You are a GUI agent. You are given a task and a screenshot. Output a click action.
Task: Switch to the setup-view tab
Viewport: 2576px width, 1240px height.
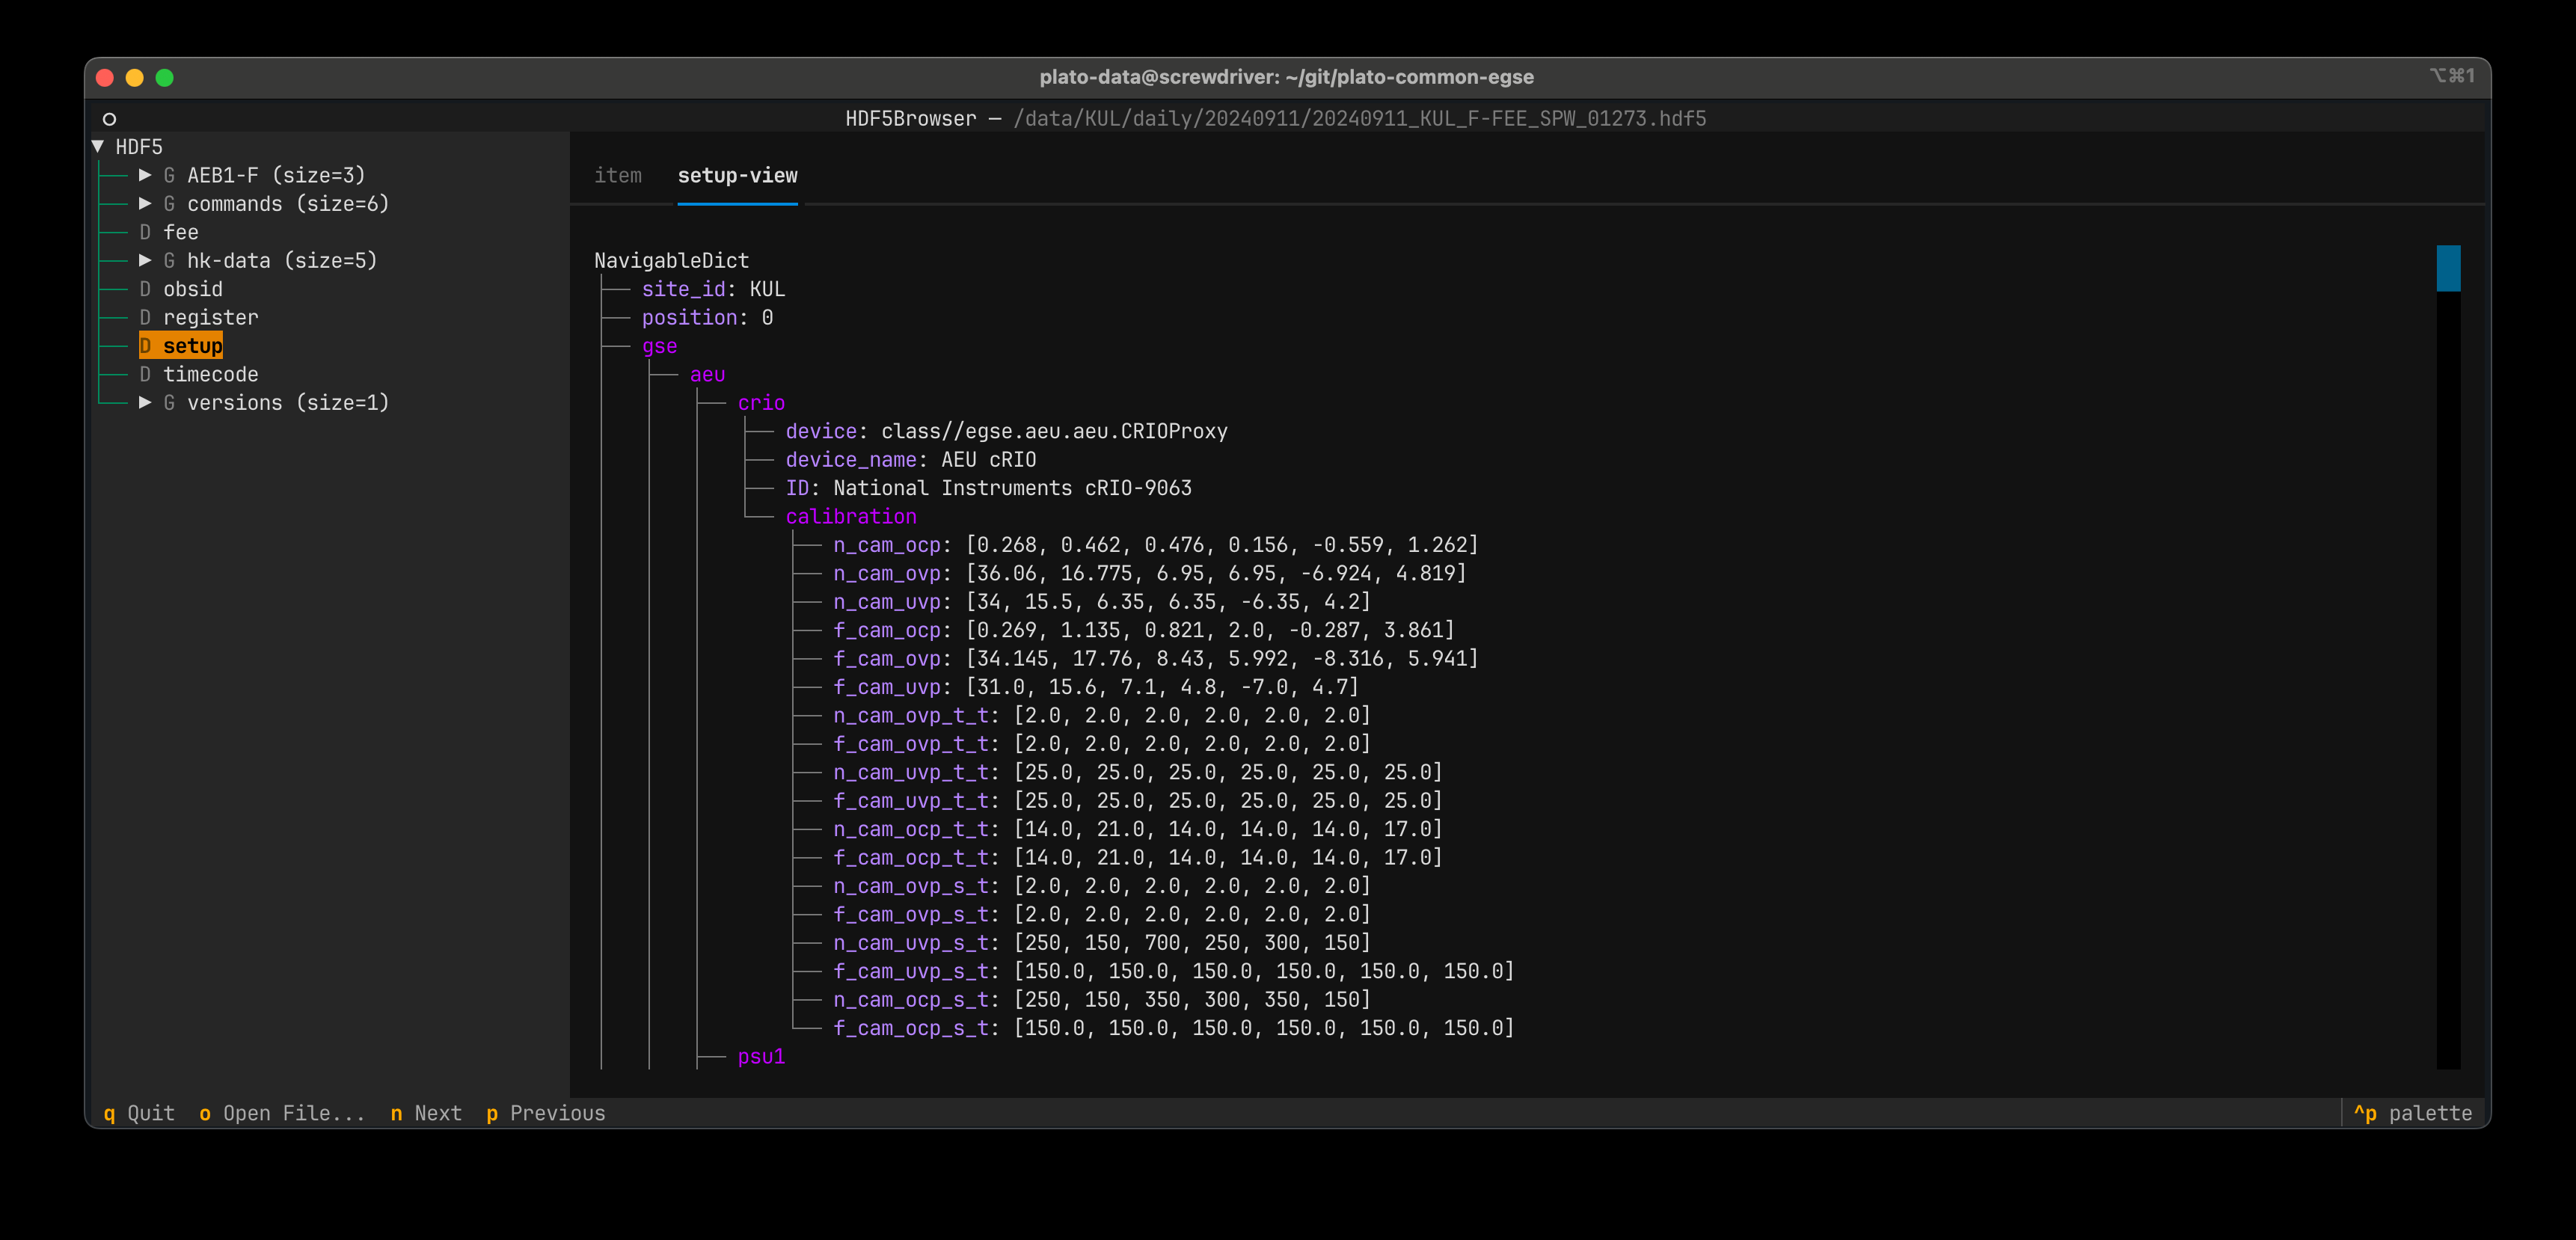(738, 176)
